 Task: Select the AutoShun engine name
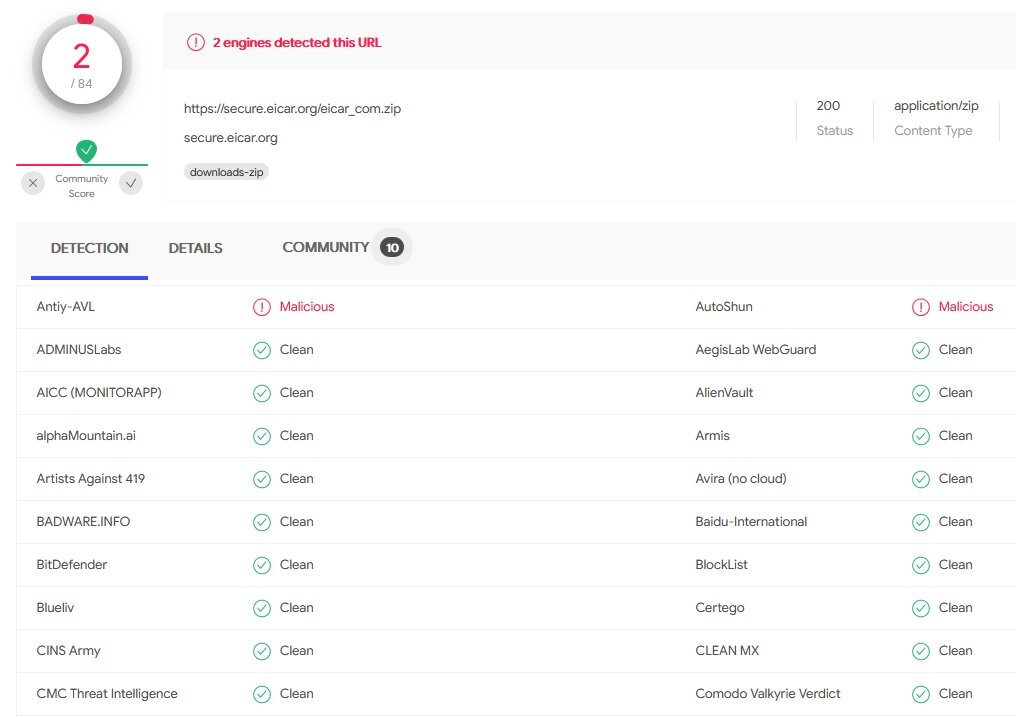click(724, 306)
